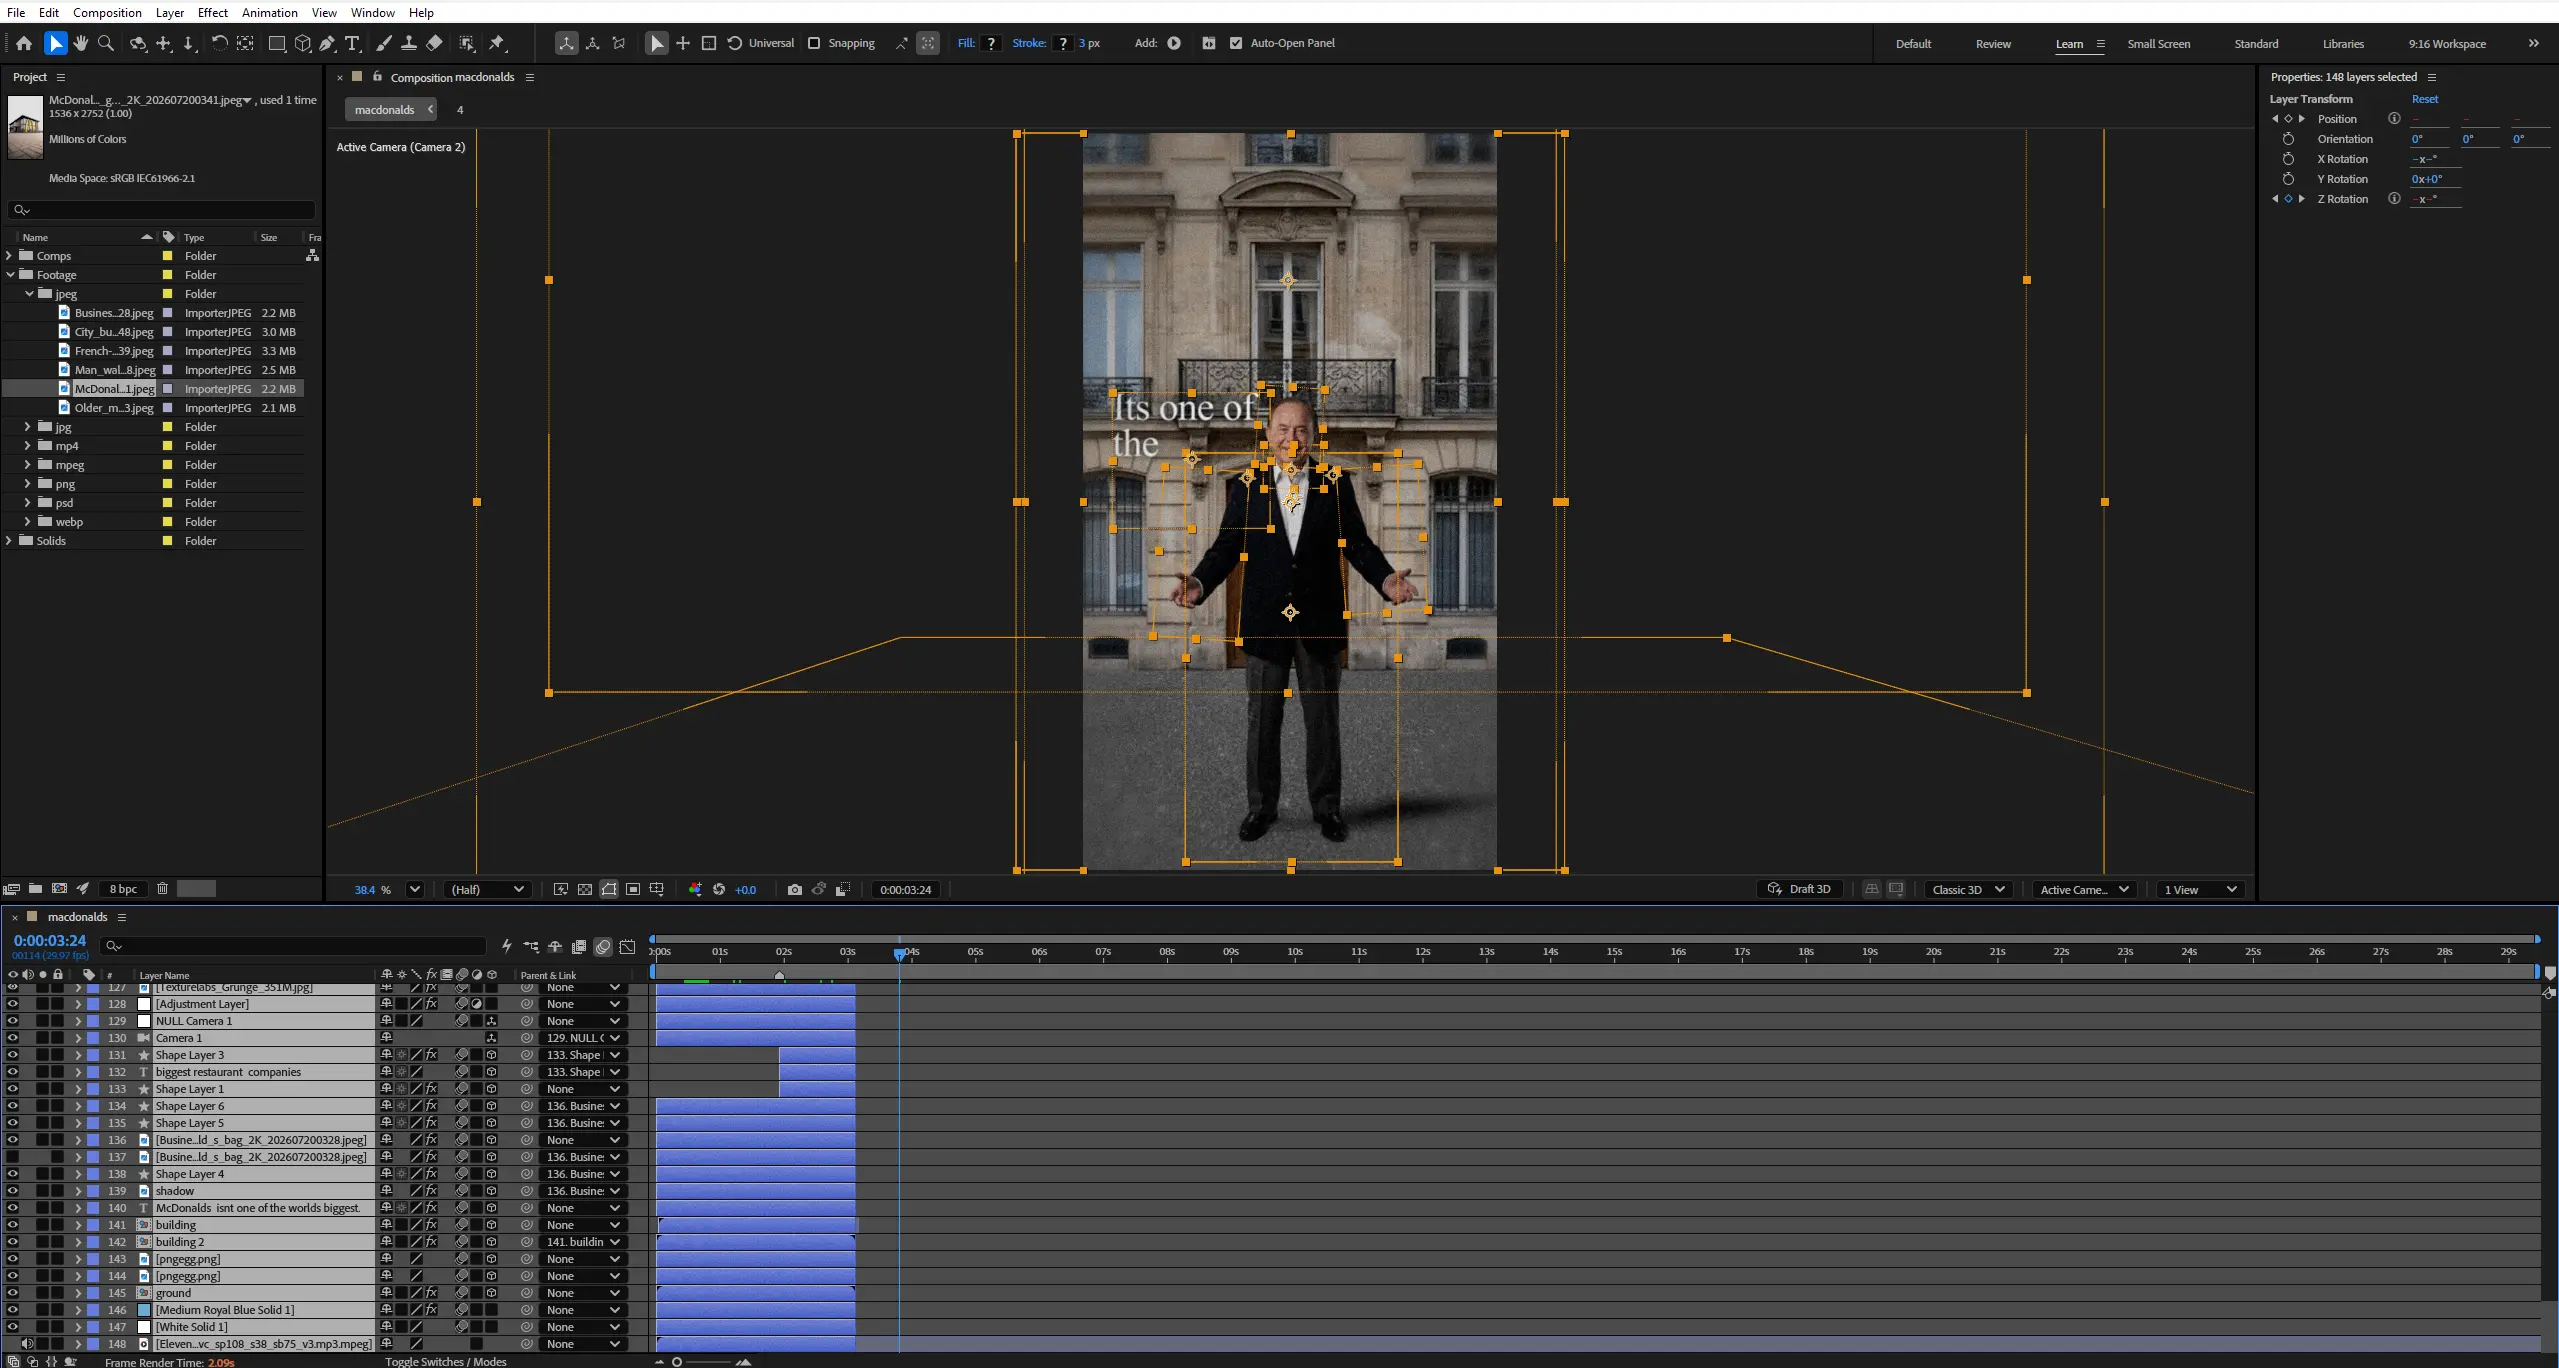This screenshot has width=2559, height=1368.
Task: Toggle Draft 3D mode
Action: 1799,889
